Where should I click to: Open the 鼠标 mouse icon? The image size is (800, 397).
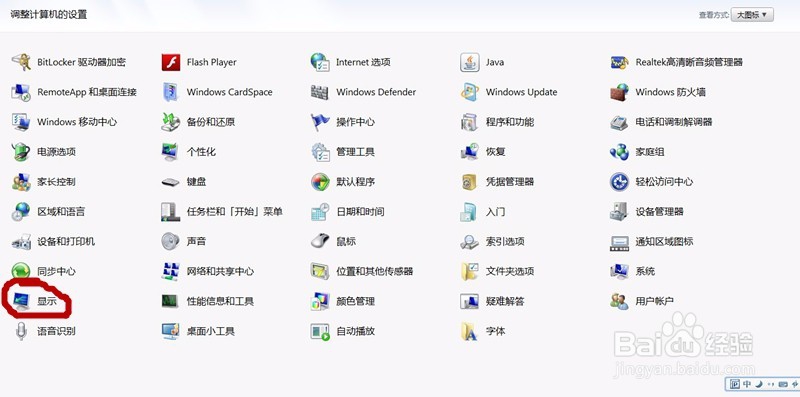(320, 241)
